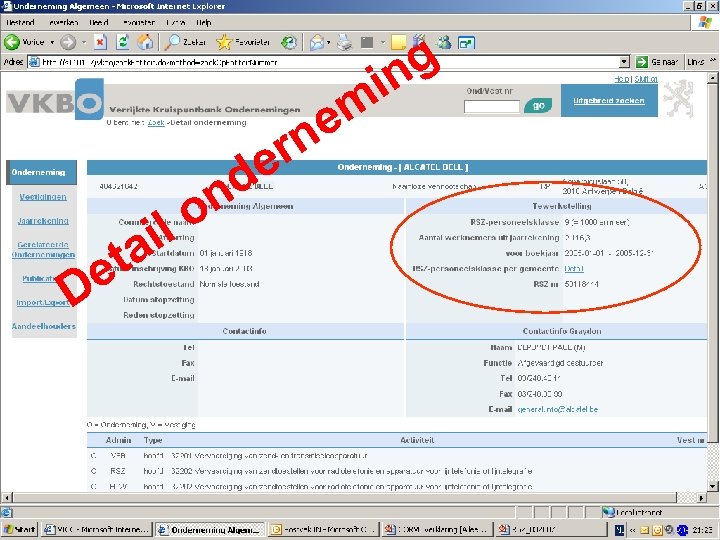Click the teal window toolbar icon
The height and width of the screenshot is (540, 720).
point(466,43)
